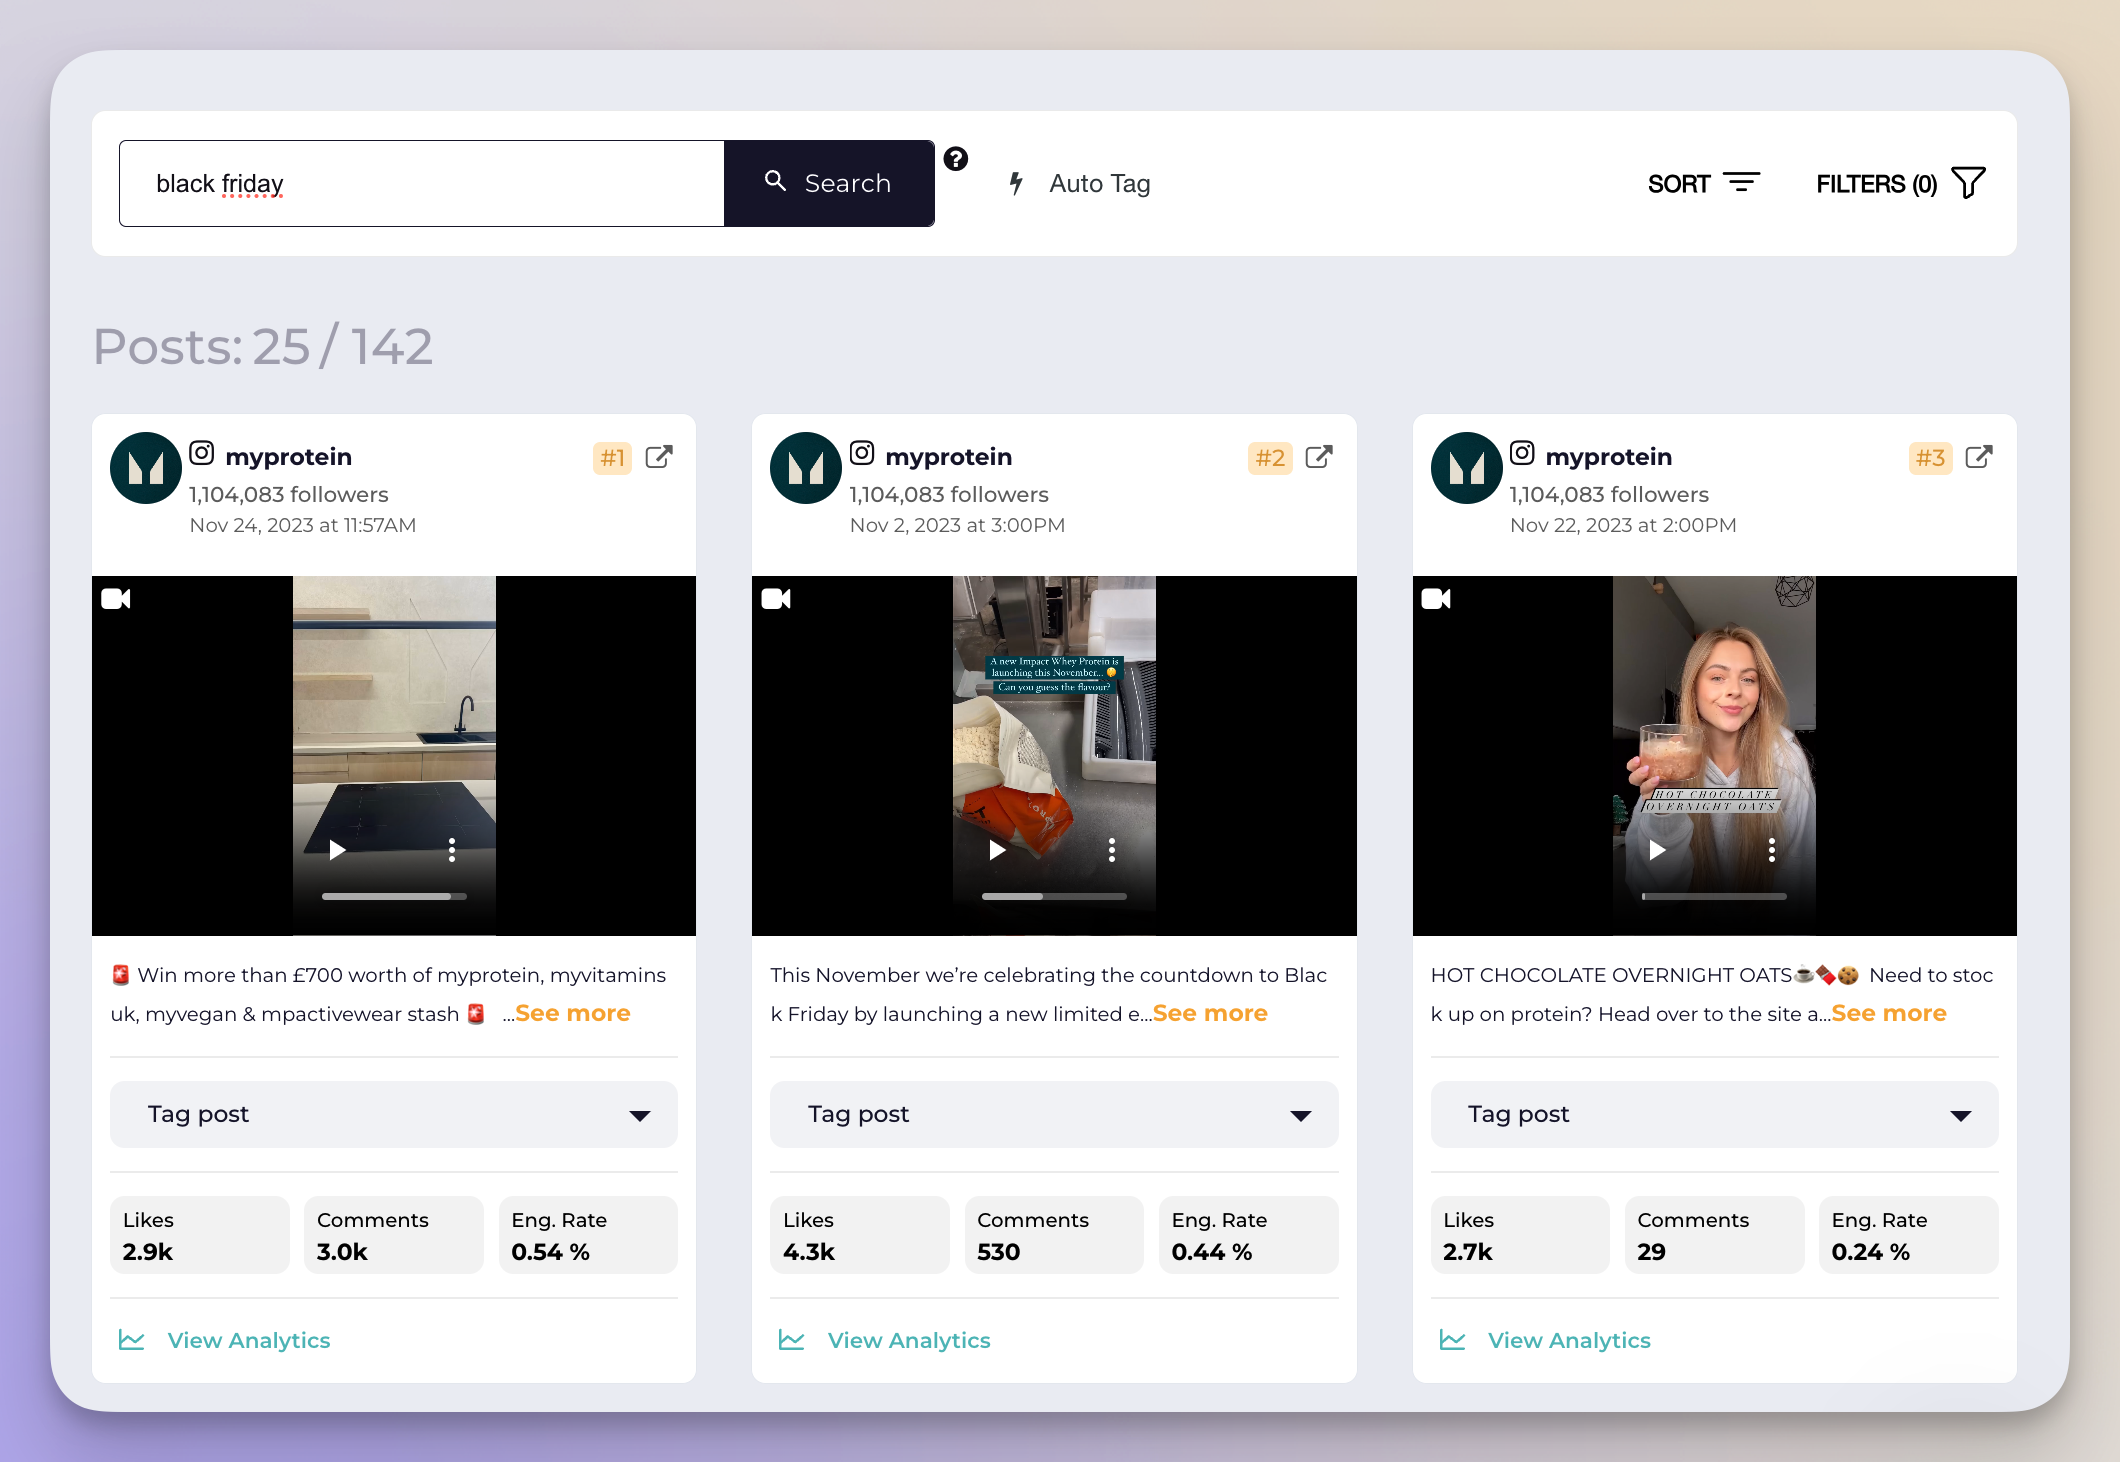This screenshot has height=1462, width=2120.
Task: Open video options menu on post #1
Action: (x=452, y=850)
